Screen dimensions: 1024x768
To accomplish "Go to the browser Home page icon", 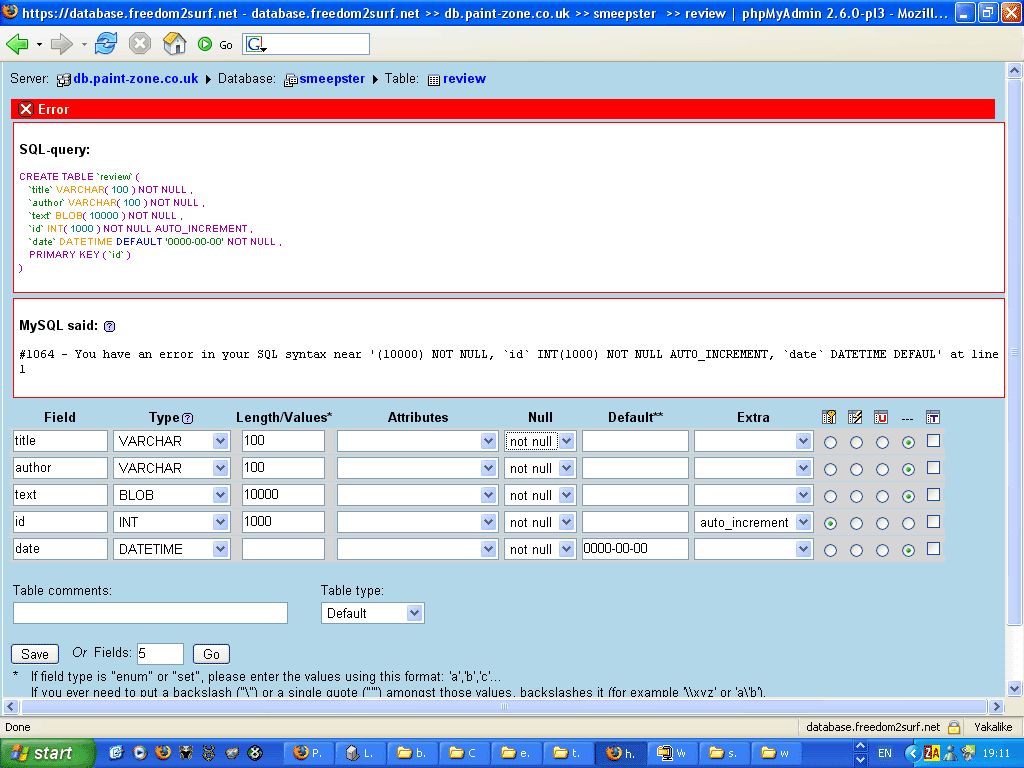I will click(x=174, y=44).
